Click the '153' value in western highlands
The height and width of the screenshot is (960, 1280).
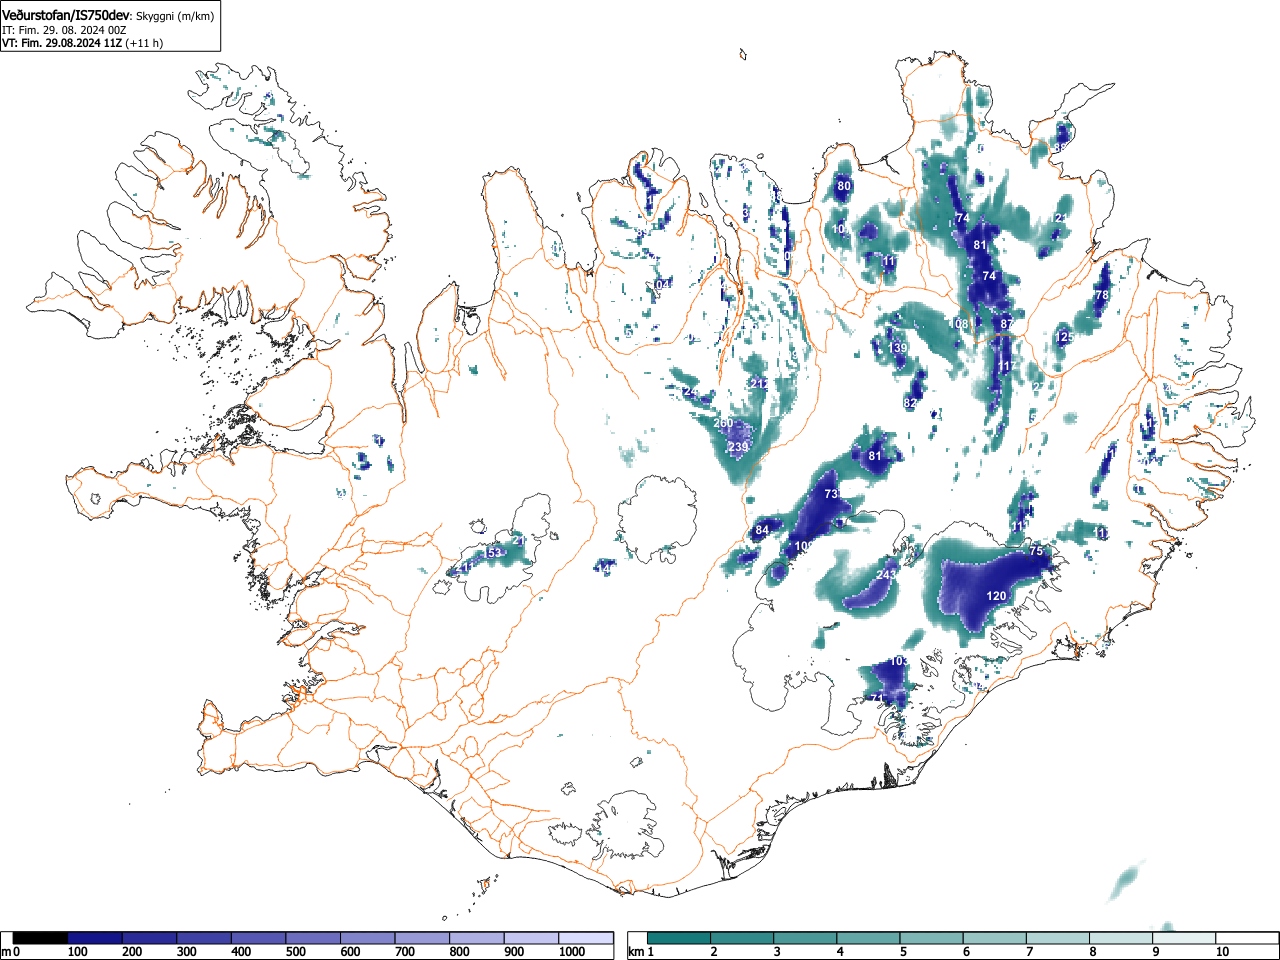point(493,553)
